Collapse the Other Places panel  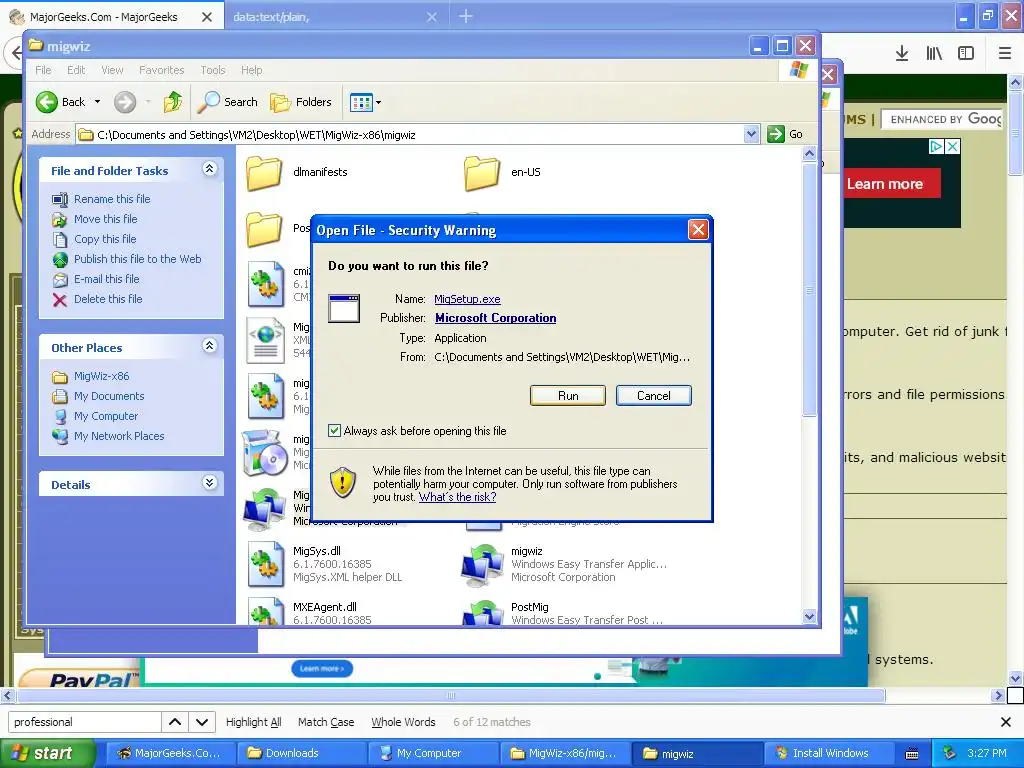(209, 345)
